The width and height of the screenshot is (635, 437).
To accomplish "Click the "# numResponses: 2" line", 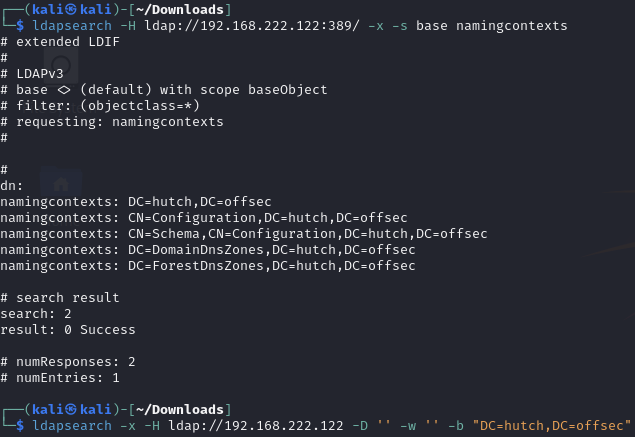I will (68, 361).
